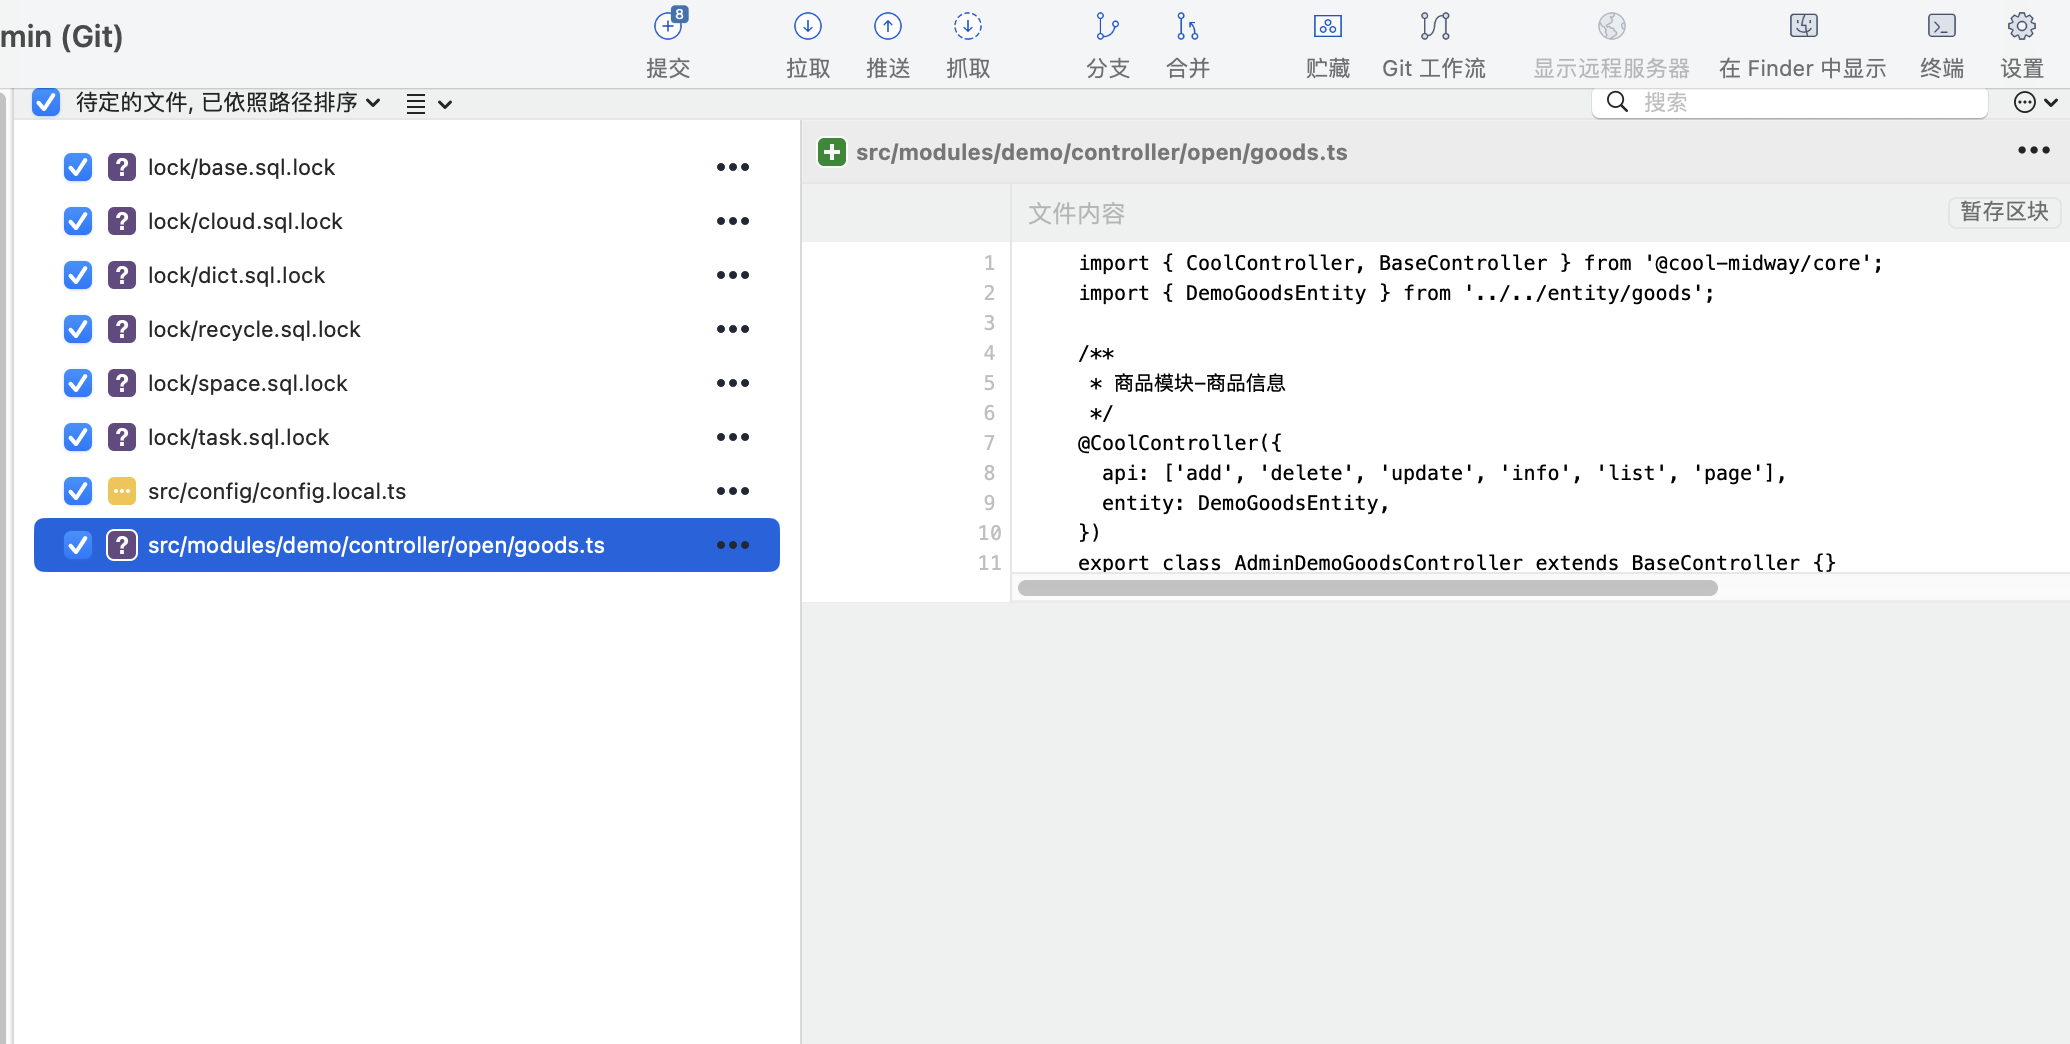Viewport: 2070px width, 1044px height.
Task: Select the lock/cloud.sql.lock file row
Action: pyautogui.click(x=407, y=221)
